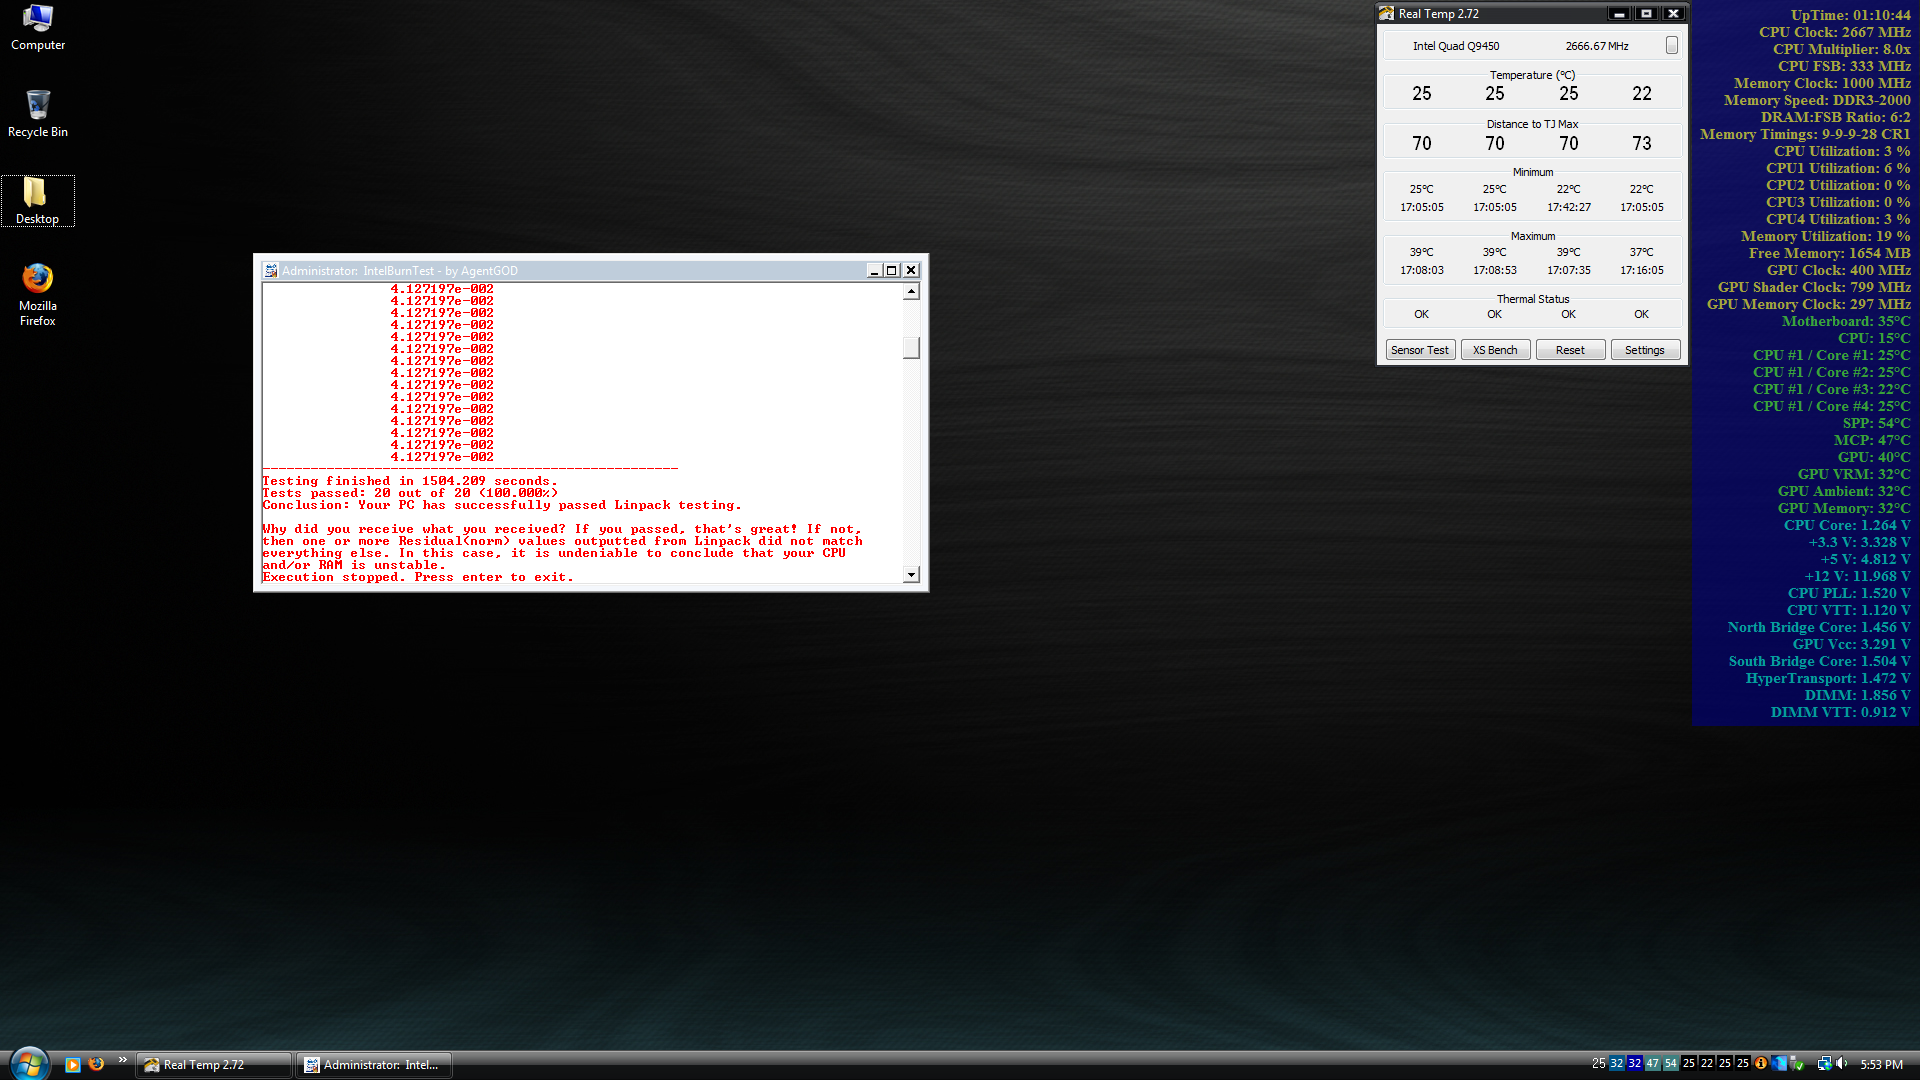Click 'Memory Timings: 9-9-9-28 CR1' entry

pos(1805,134)
